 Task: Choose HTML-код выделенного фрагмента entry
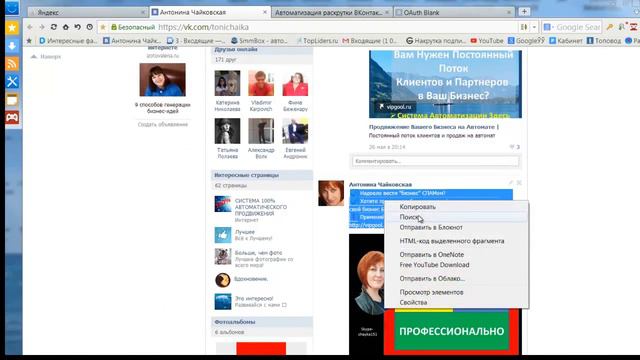coord(456,241)
